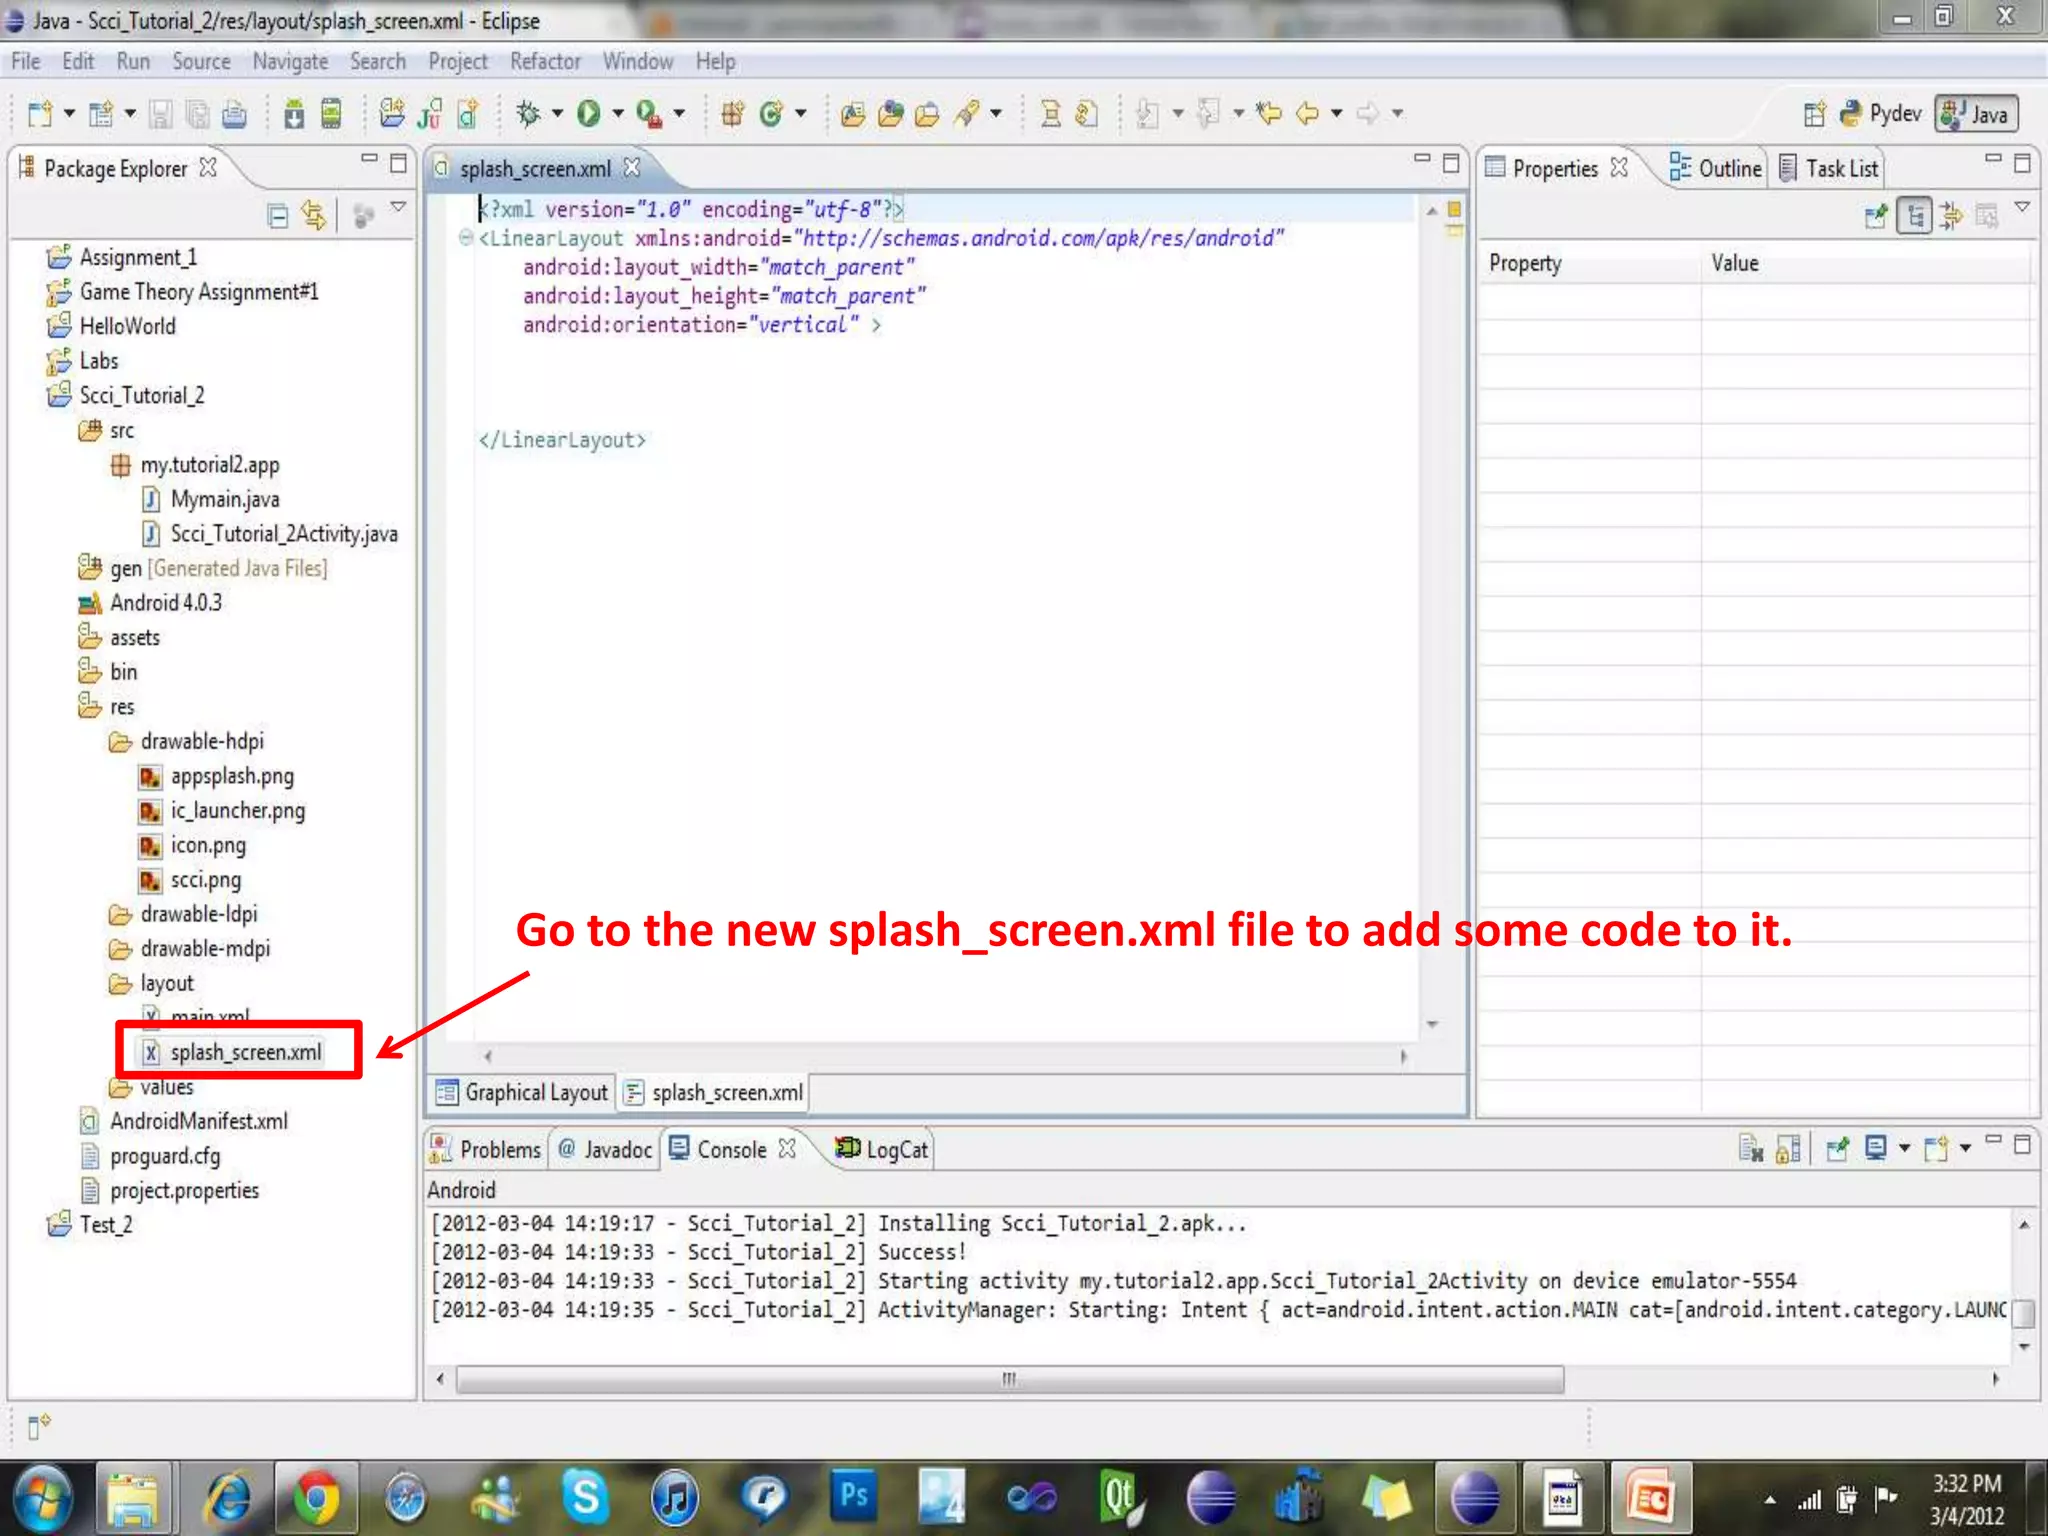
Task: Collapse All in Package Explorer
Action: (x=278, y=215)
